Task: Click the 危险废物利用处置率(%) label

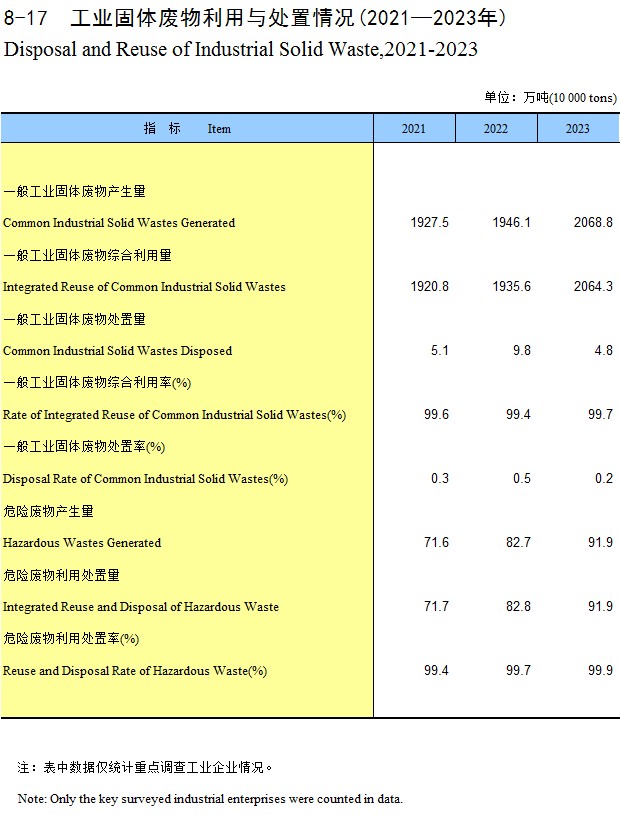Action: pos(71,638)
